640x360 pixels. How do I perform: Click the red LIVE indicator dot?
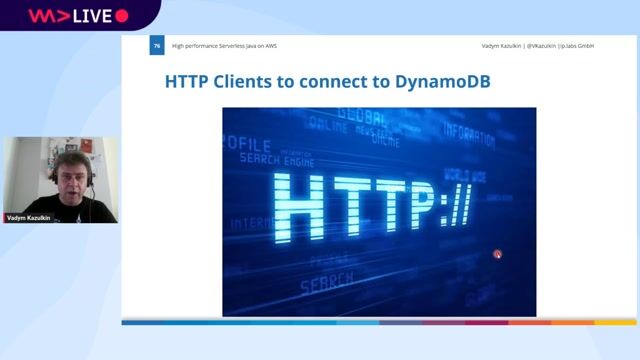click(x=122, y=16)
